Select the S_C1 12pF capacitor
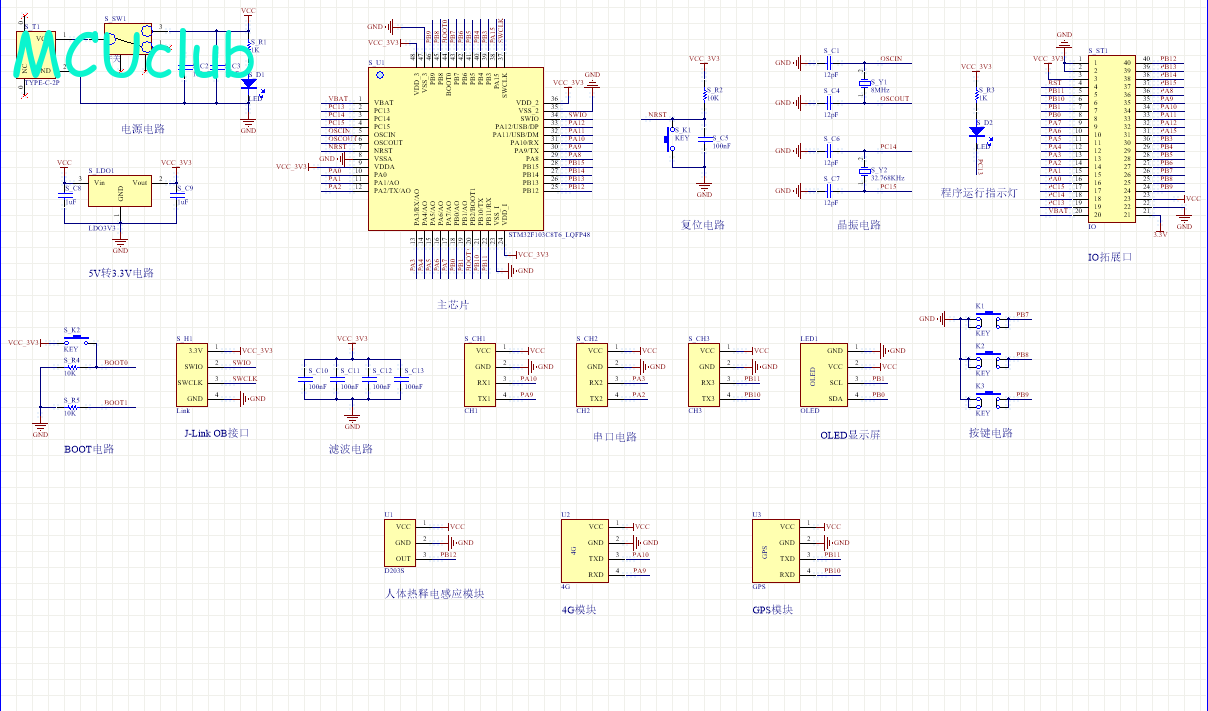The height and width of the screenshot is (711, 1208). pyautogui.click(x=831, y=63)
